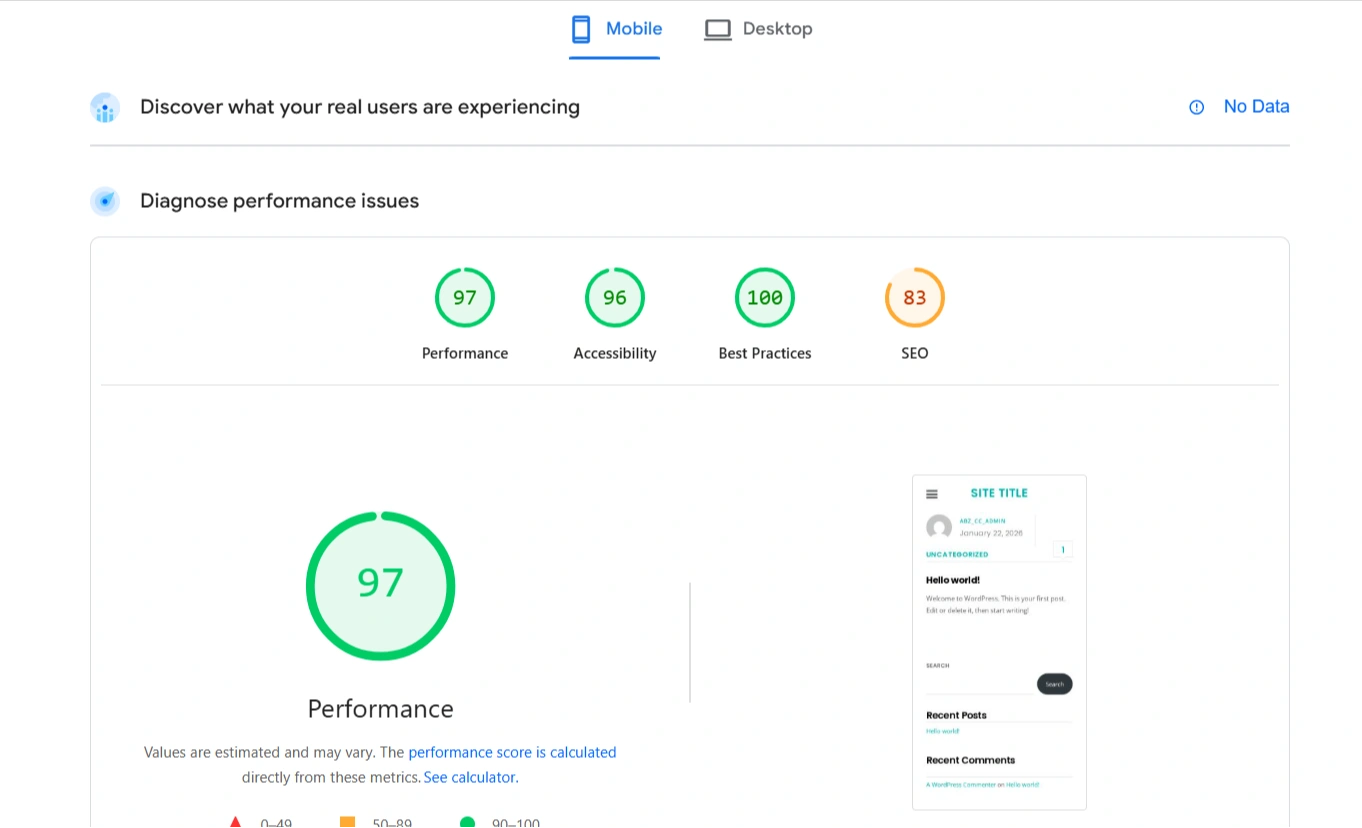
Task: Click the large 97 performance gauge
Action: pos(381,586)
